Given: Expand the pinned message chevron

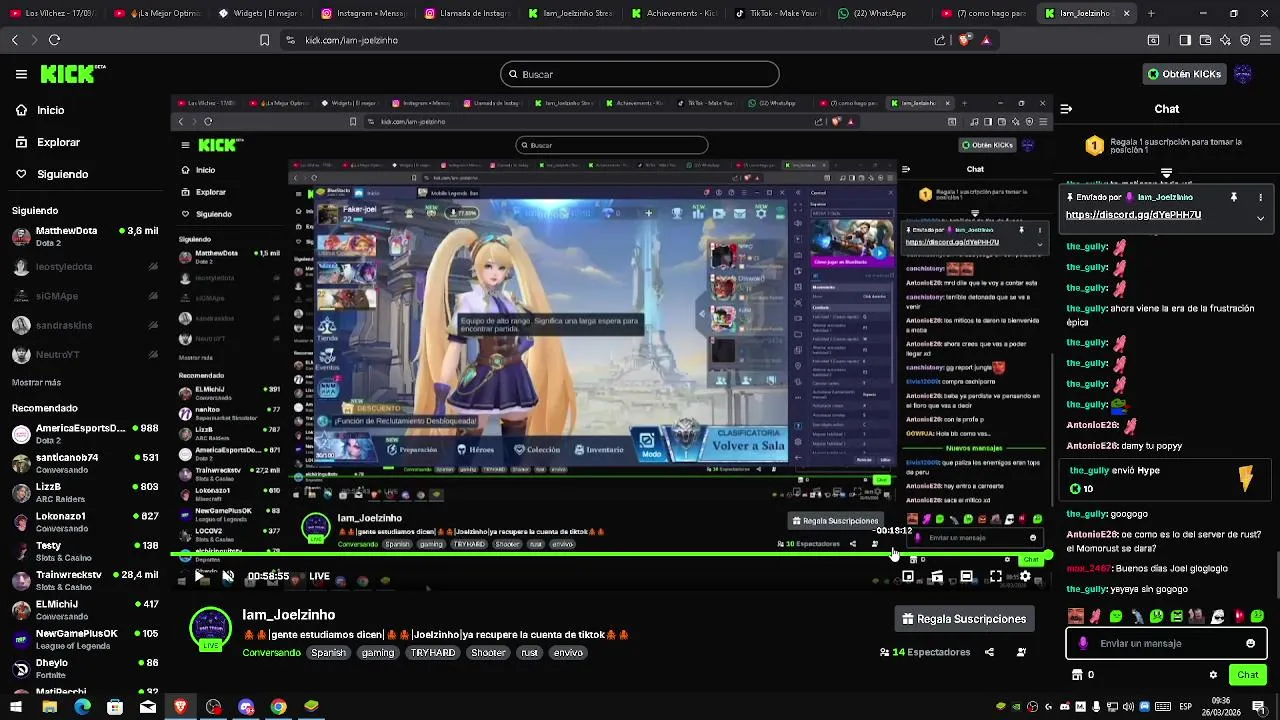Looking at the screenshot, I should 1260,217.
